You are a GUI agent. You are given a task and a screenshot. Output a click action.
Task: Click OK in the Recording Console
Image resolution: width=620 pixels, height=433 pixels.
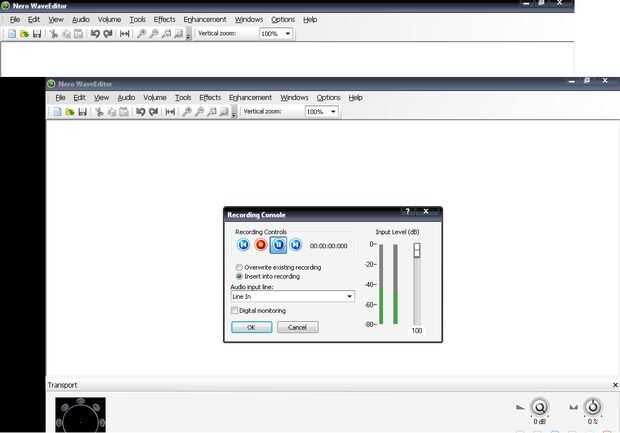click(251, 327)
